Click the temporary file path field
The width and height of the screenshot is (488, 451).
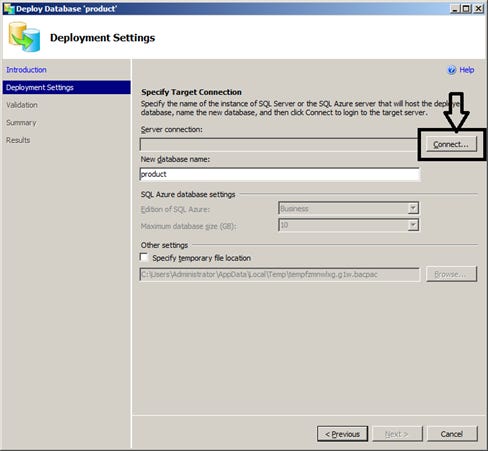pos(279,275)
